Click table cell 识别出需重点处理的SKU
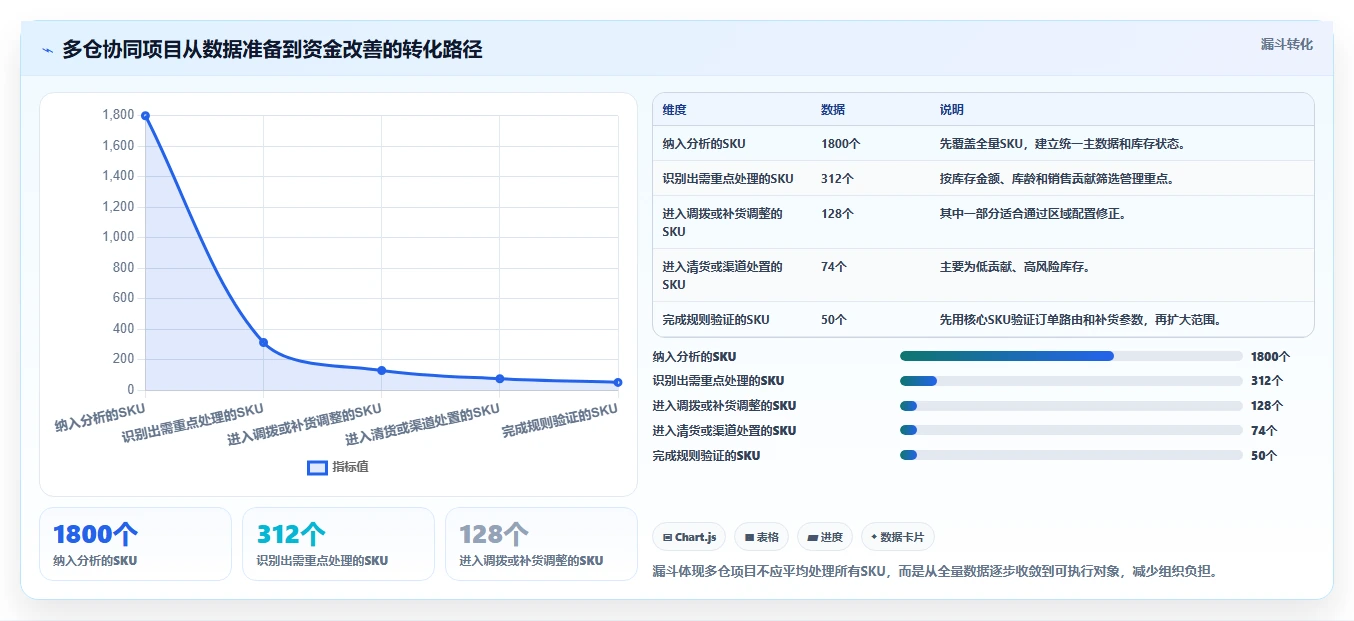Image resolution: width=1354 pixels, height=621 pixels. coord(728,179)
